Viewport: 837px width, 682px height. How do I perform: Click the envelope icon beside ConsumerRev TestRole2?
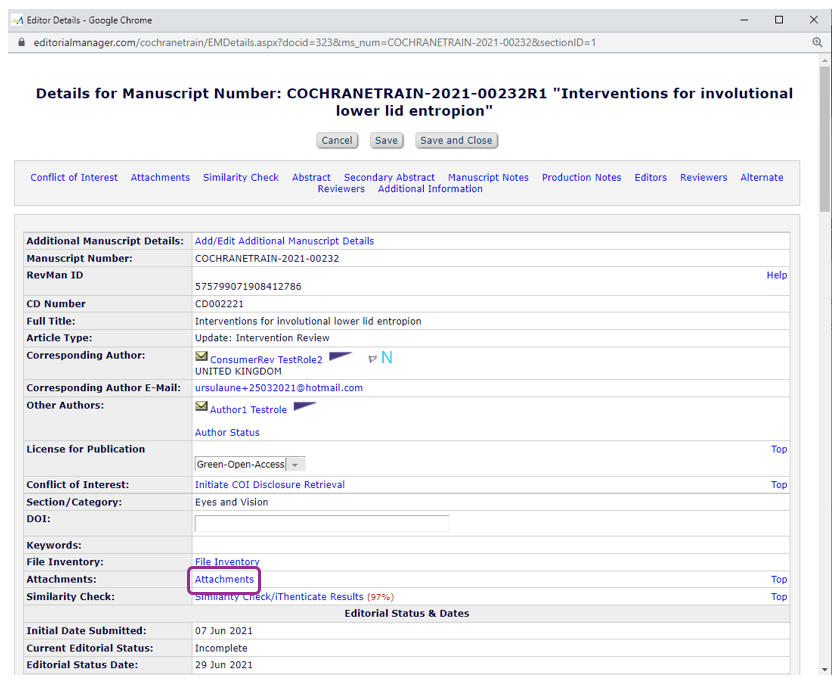point(201,357)
